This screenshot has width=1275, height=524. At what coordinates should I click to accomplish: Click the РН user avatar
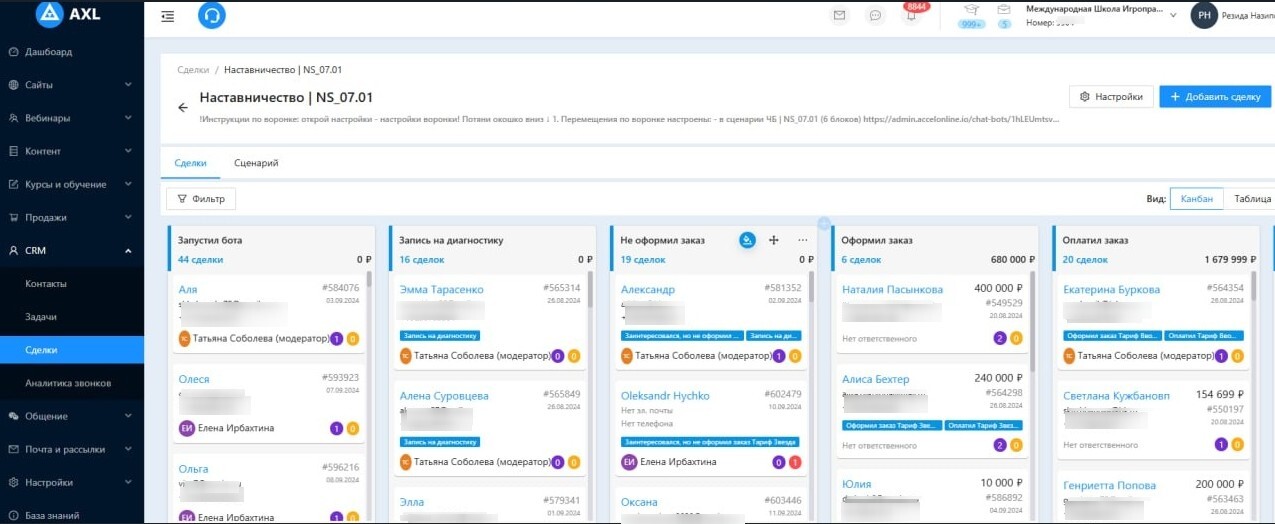(1204, 15)
